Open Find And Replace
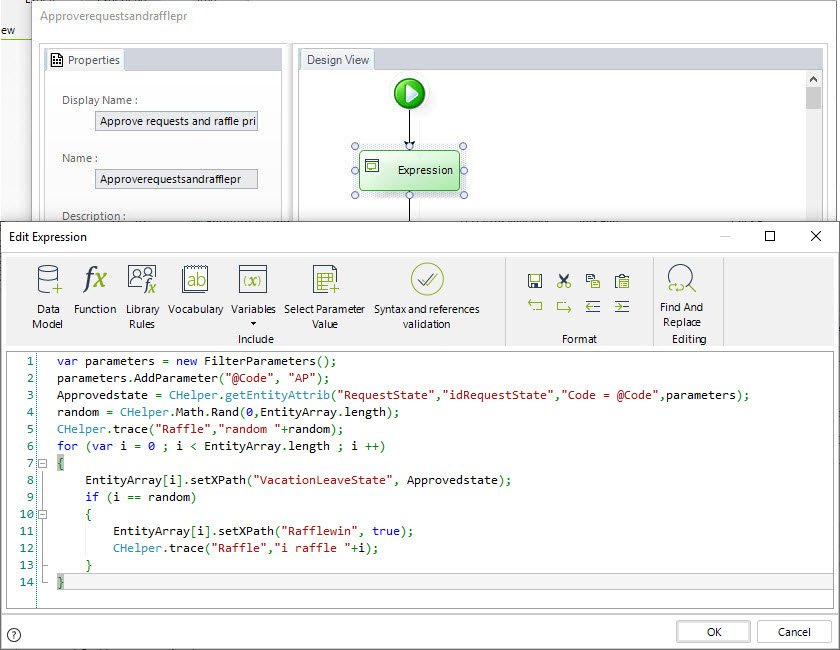 click(x=681, y=296)
